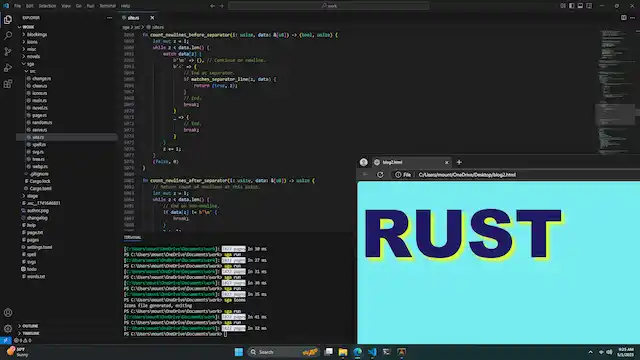Toggle the secondary side bar layout button

click(x=589, y=6)
